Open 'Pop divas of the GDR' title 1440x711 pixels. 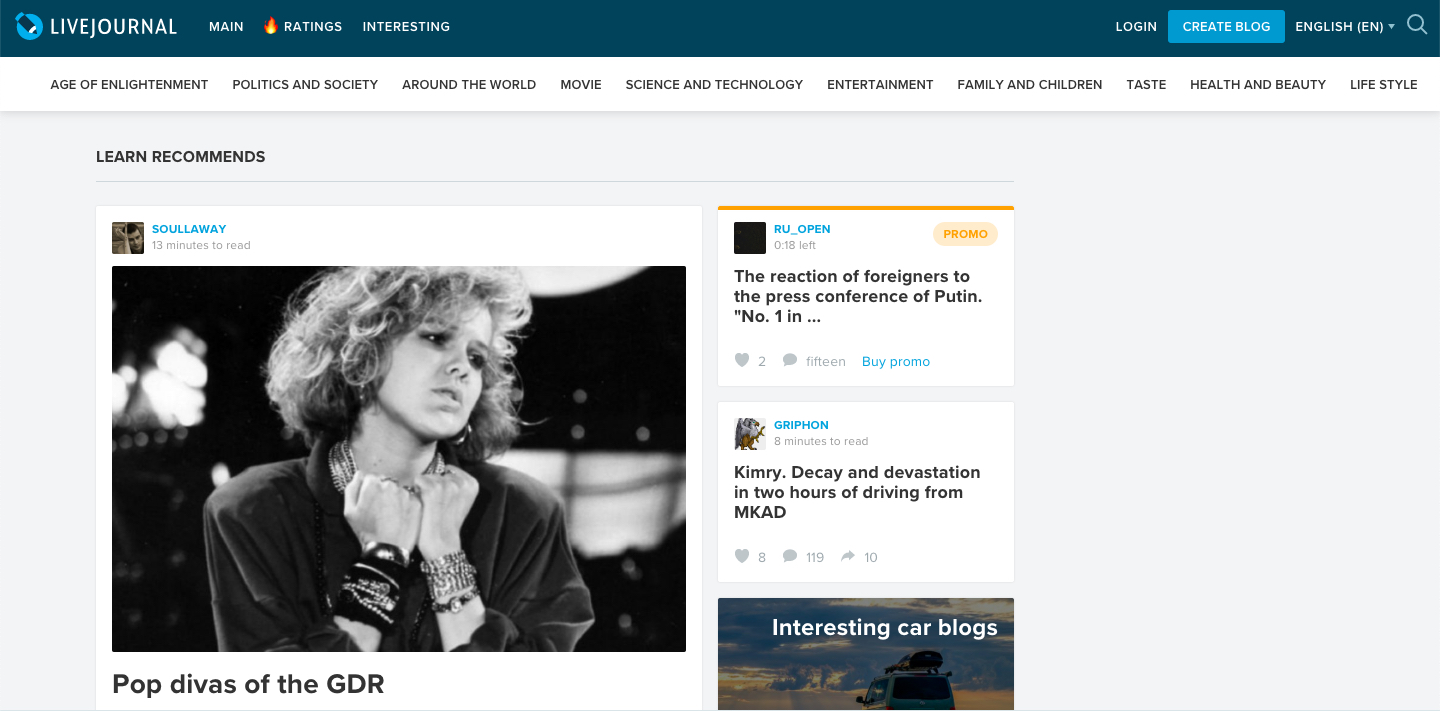(248, 684)
